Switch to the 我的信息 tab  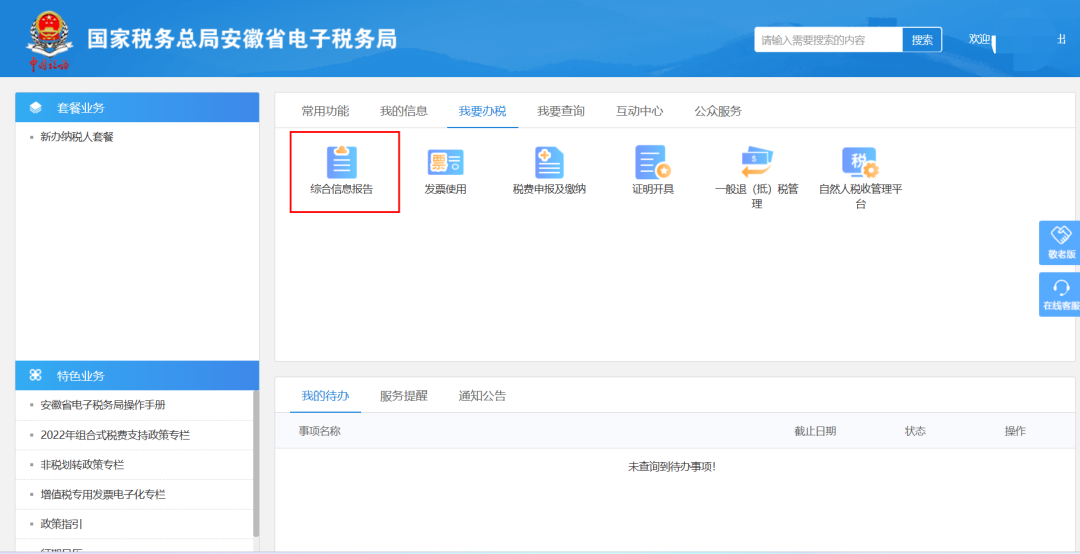(x=404, y=111)
